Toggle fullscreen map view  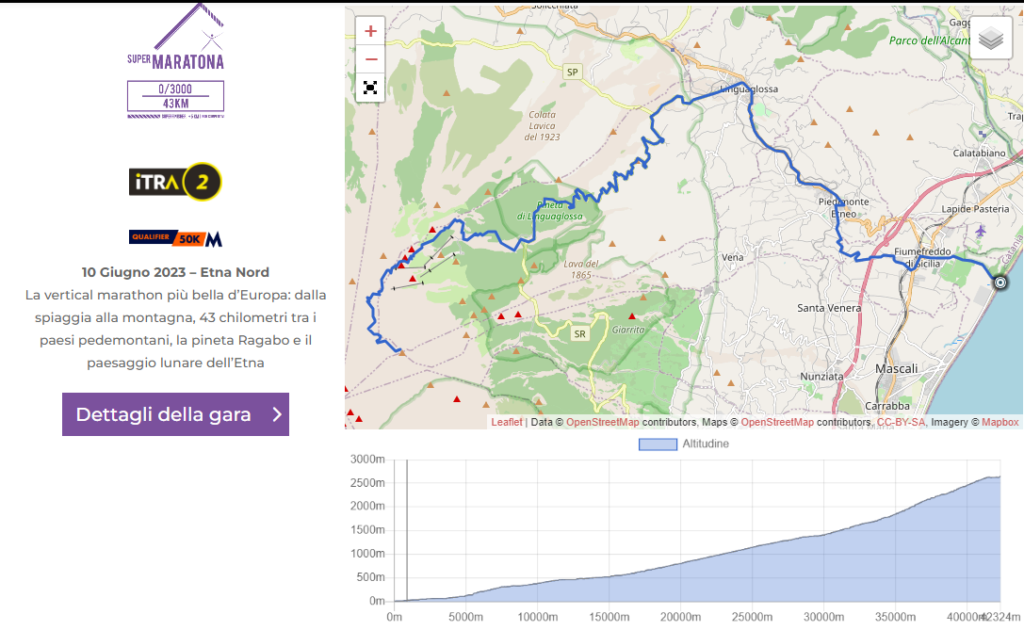(370, 88)
